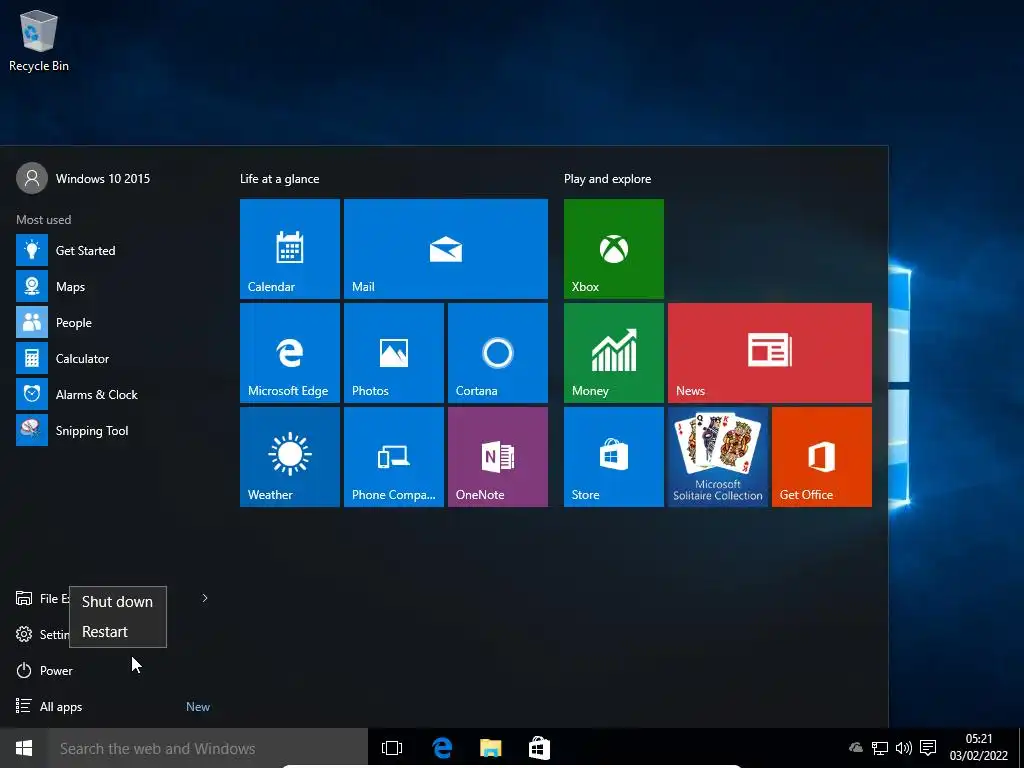Open Edge from the taskbar
Screen dimensions: 1024x768
point(442,748)
